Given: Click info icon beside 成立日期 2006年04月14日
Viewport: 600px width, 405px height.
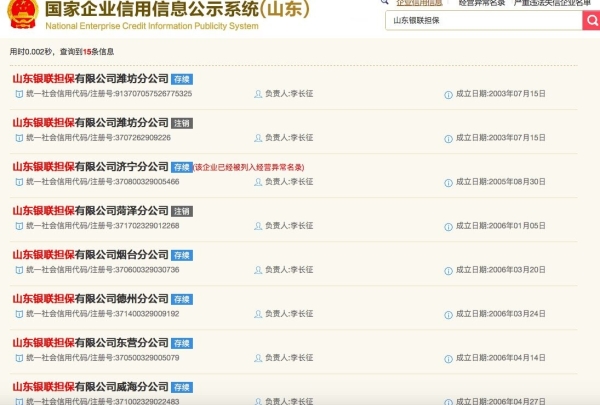Looking at the screenshot, I should pyautogui.click(x=448, y=359).
